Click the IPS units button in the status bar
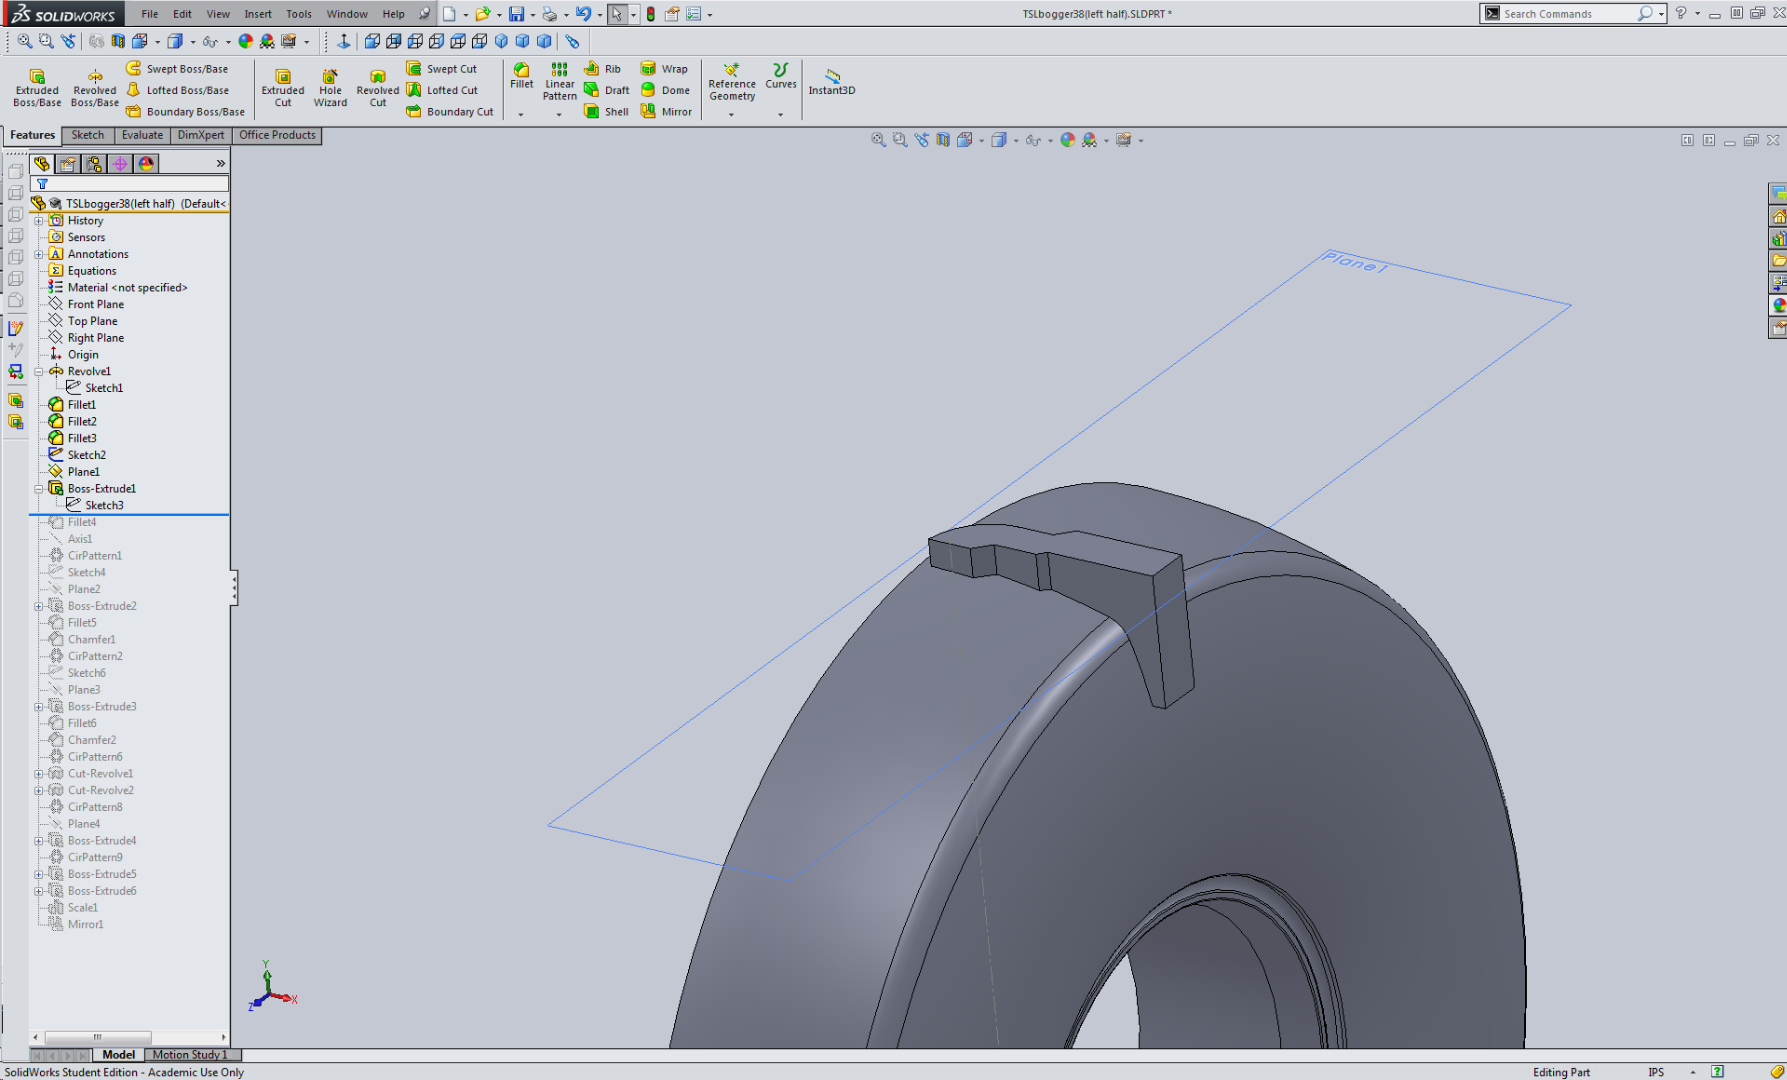The width and height of the screenshot is (1787, 1080). pos(1656,1071)
